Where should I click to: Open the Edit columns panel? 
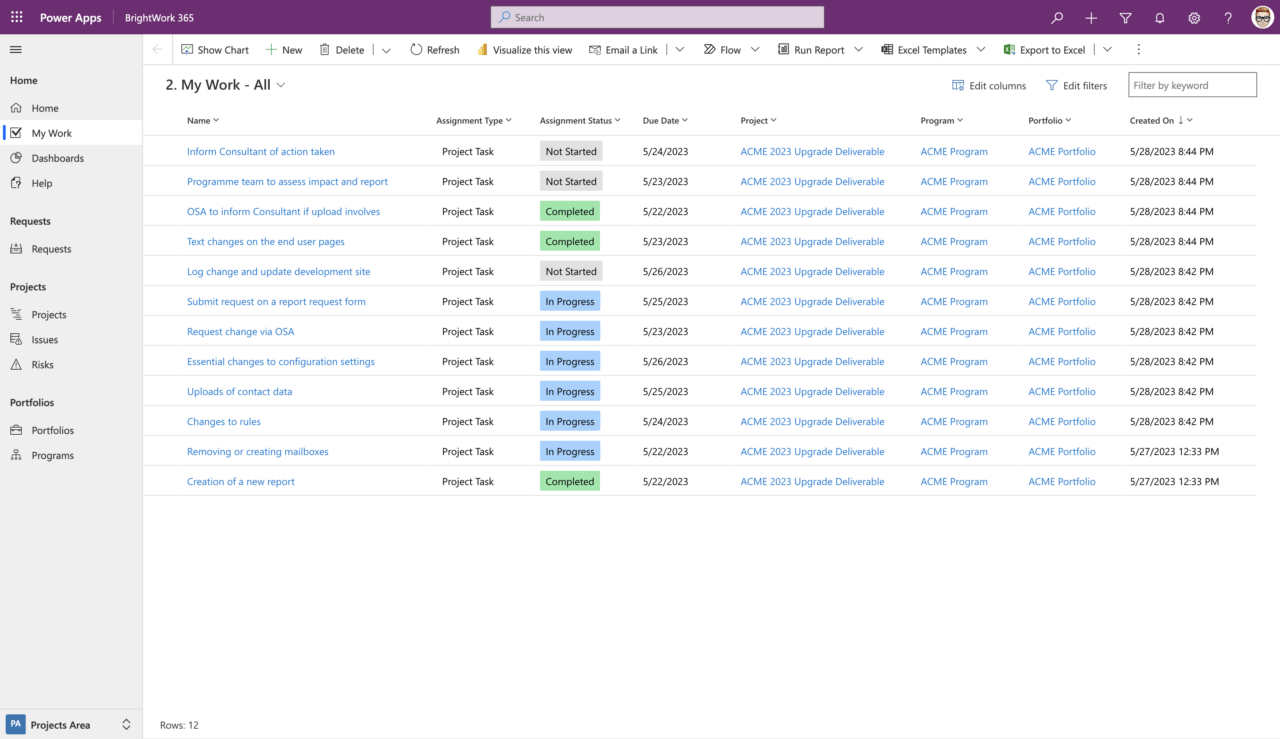click(x=989, y=85)
